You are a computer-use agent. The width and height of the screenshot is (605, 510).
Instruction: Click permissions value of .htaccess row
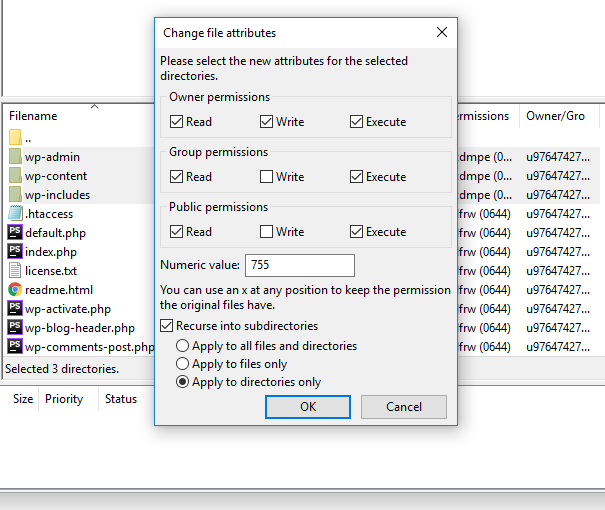(484, 213)
